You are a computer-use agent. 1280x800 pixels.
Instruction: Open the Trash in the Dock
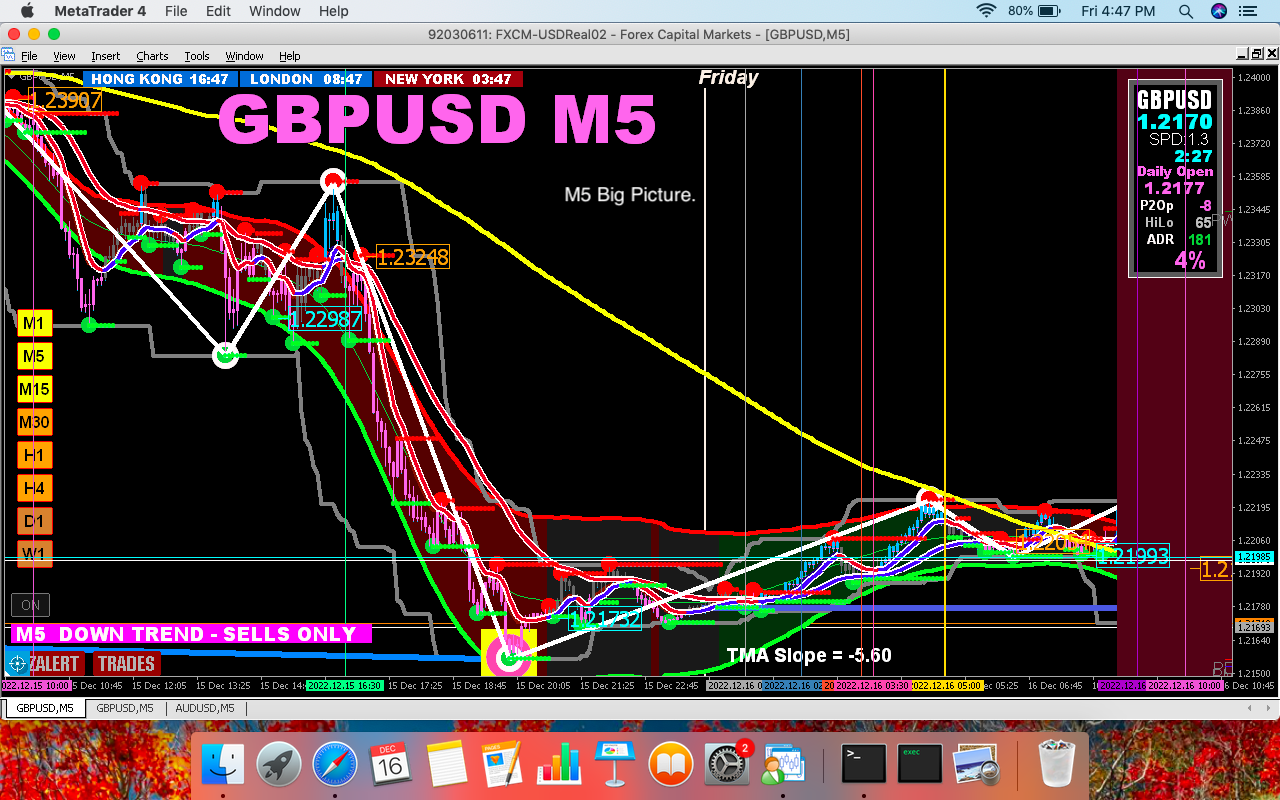click(x=1055, y=765)
